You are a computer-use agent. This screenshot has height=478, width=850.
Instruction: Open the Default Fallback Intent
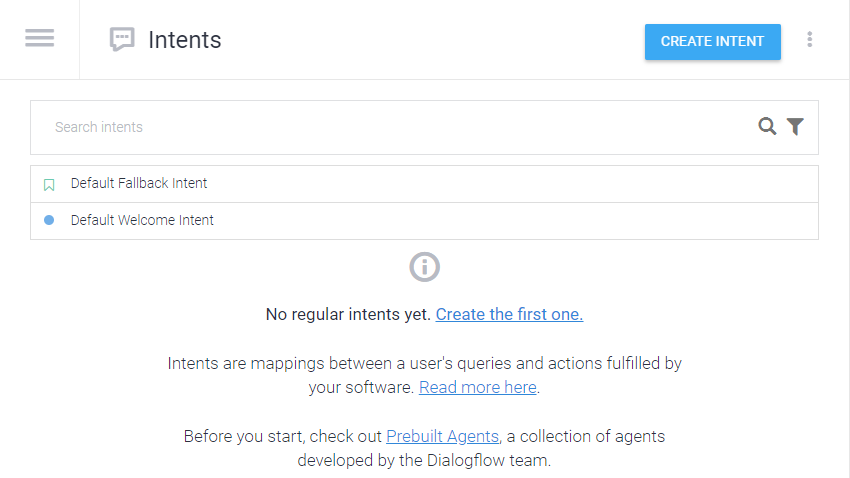(x=139, y=184)
